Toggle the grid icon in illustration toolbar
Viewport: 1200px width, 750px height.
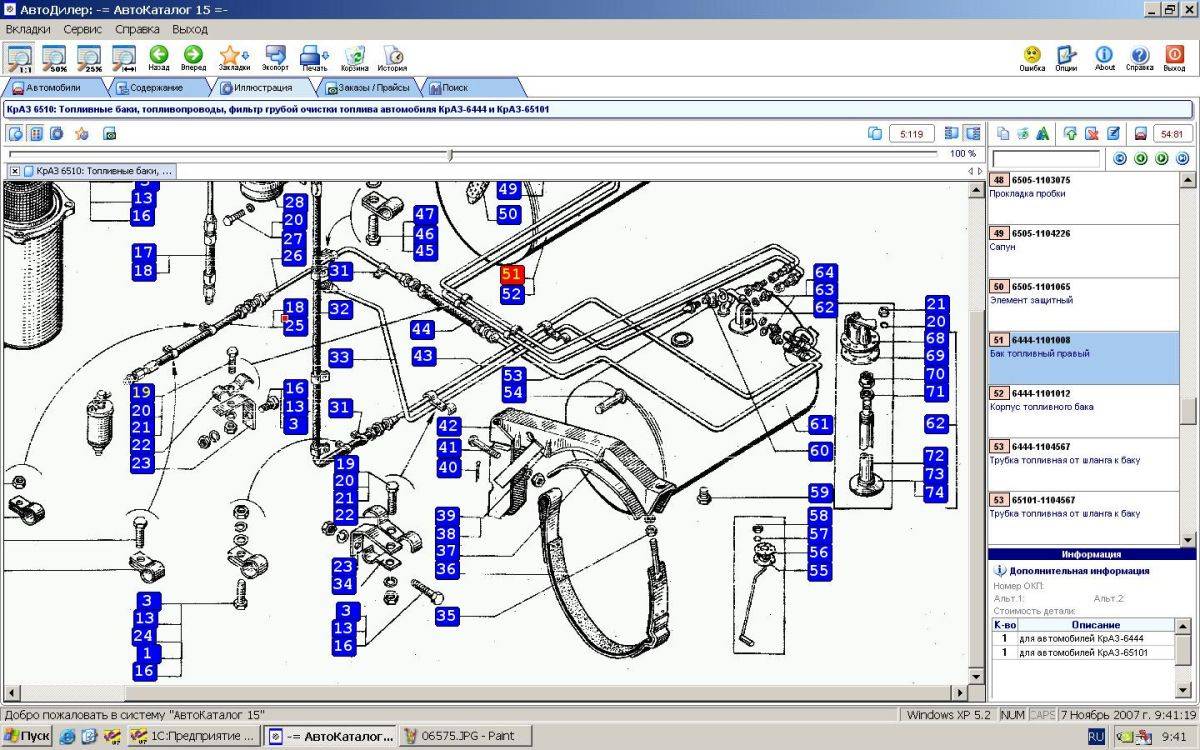36,133
